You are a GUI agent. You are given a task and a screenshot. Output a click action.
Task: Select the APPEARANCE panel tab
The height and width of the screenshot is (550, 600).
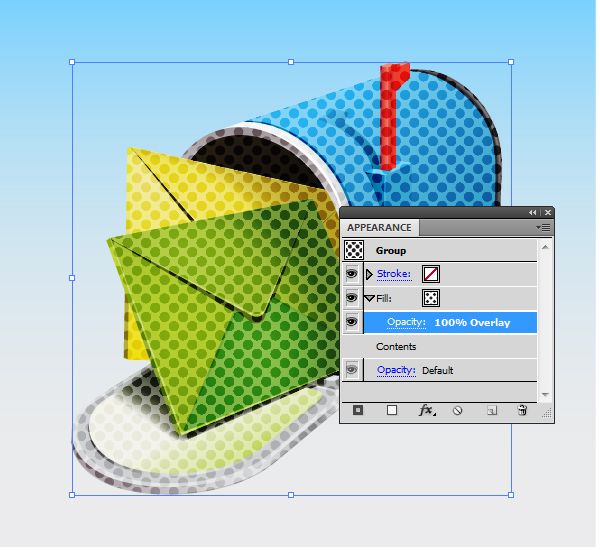pyautogui.click(x=379, y=228)
